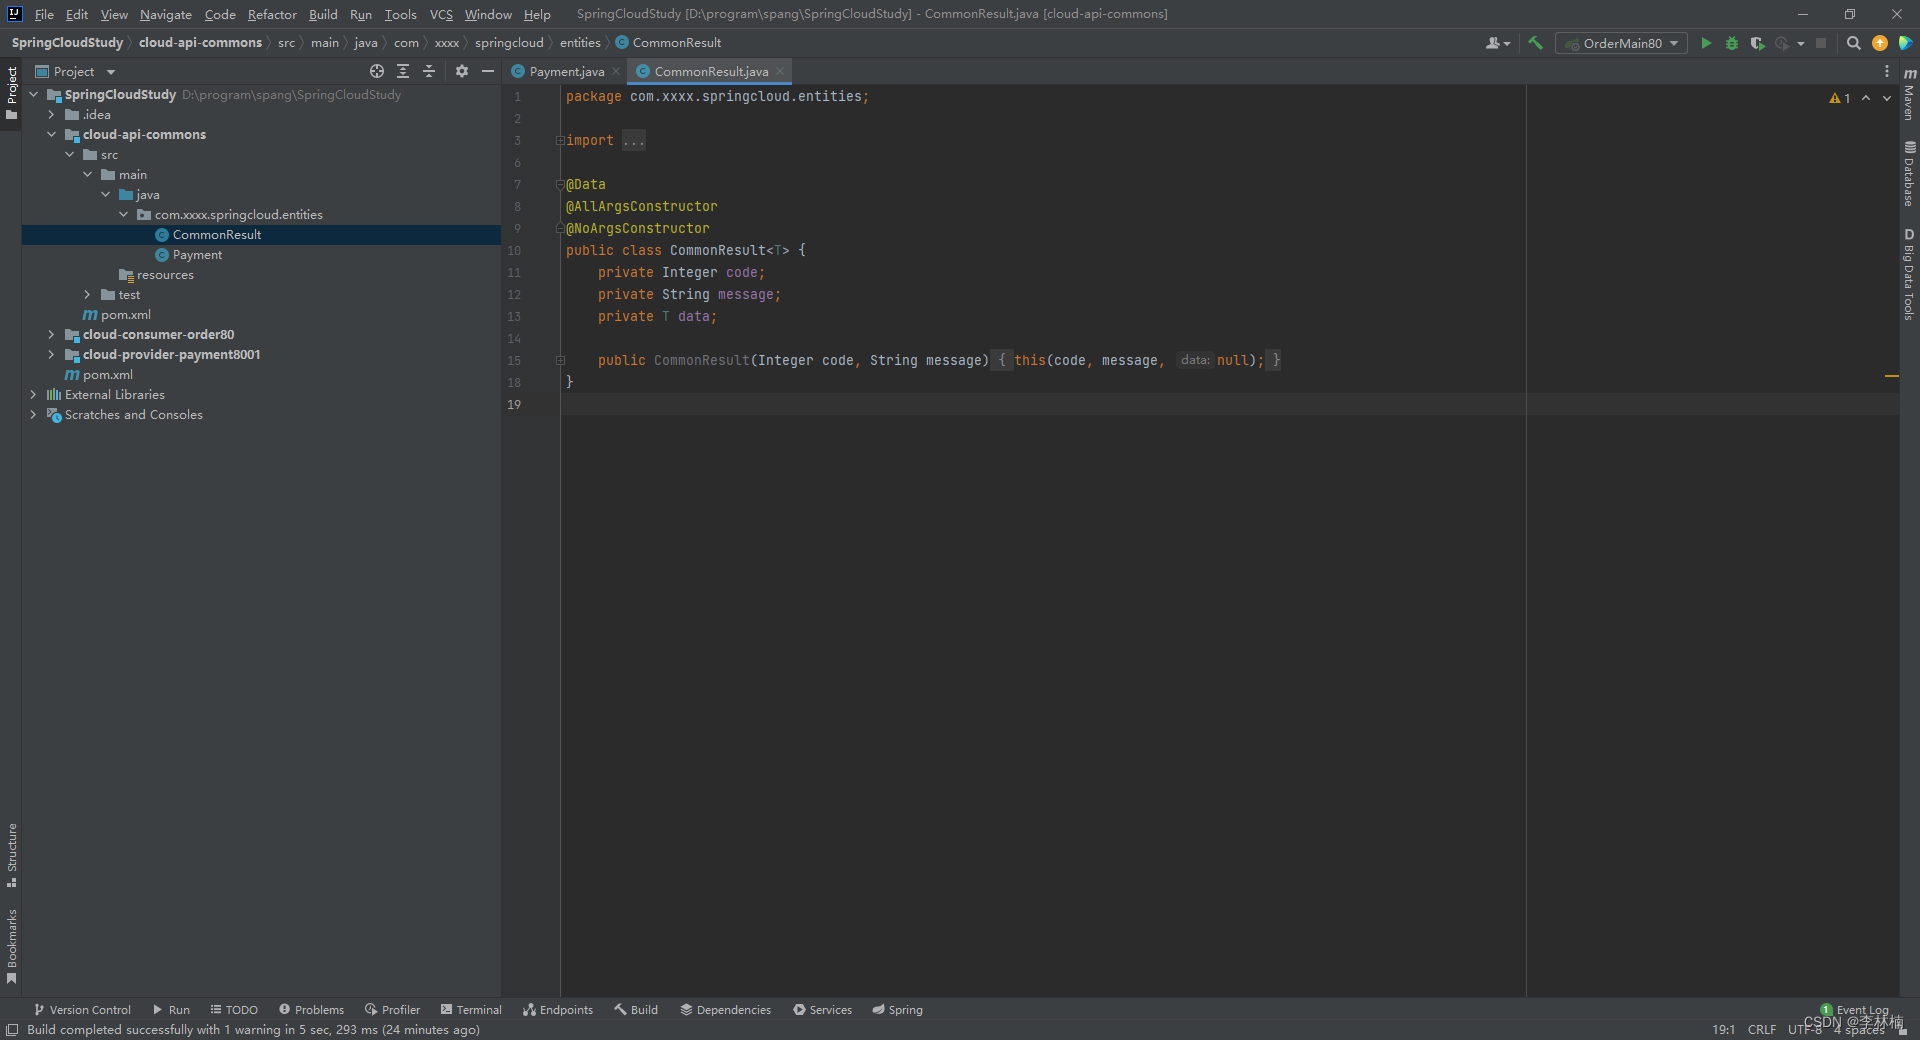Click tool windows quick-access icon at bottom-left
Viewport: 1920px width, 1040px height.
point(12,1030)
